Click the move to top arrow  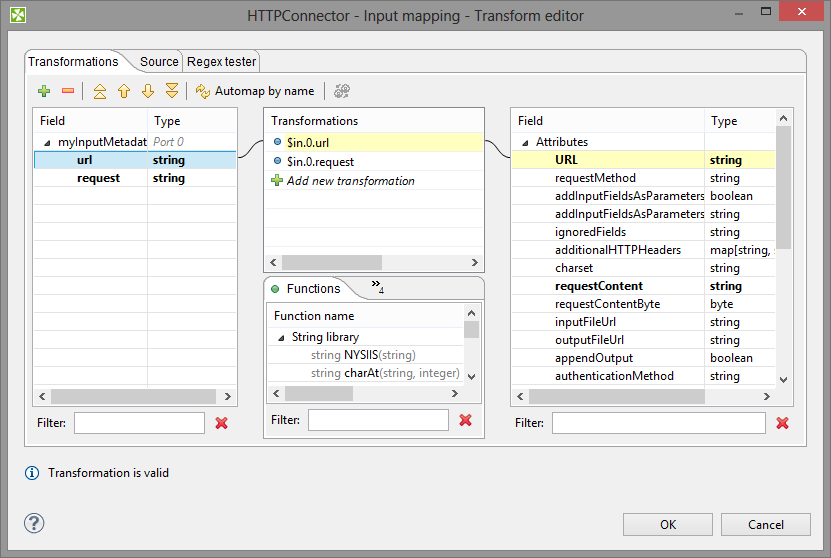(99, 91)
